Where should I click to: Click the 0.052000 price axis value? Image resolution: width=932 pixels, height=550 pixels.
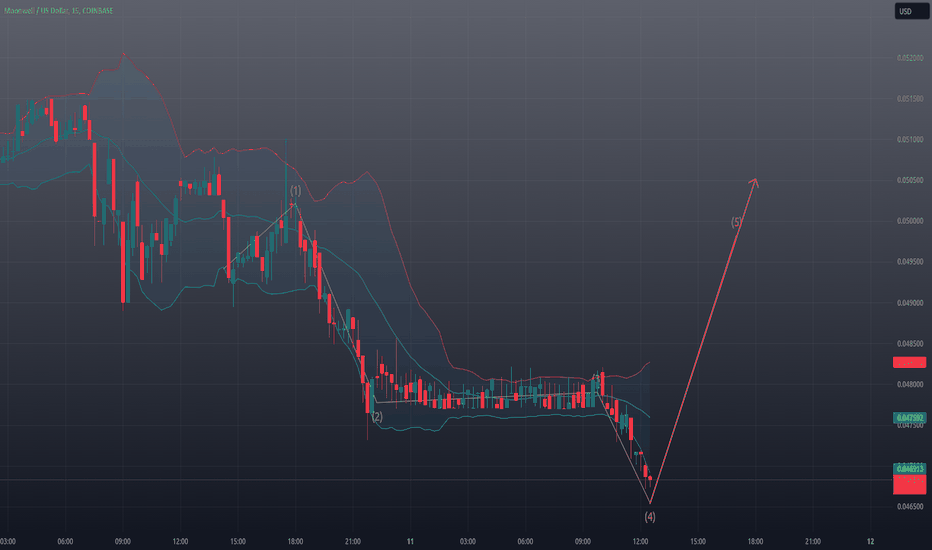coord(910,58)
